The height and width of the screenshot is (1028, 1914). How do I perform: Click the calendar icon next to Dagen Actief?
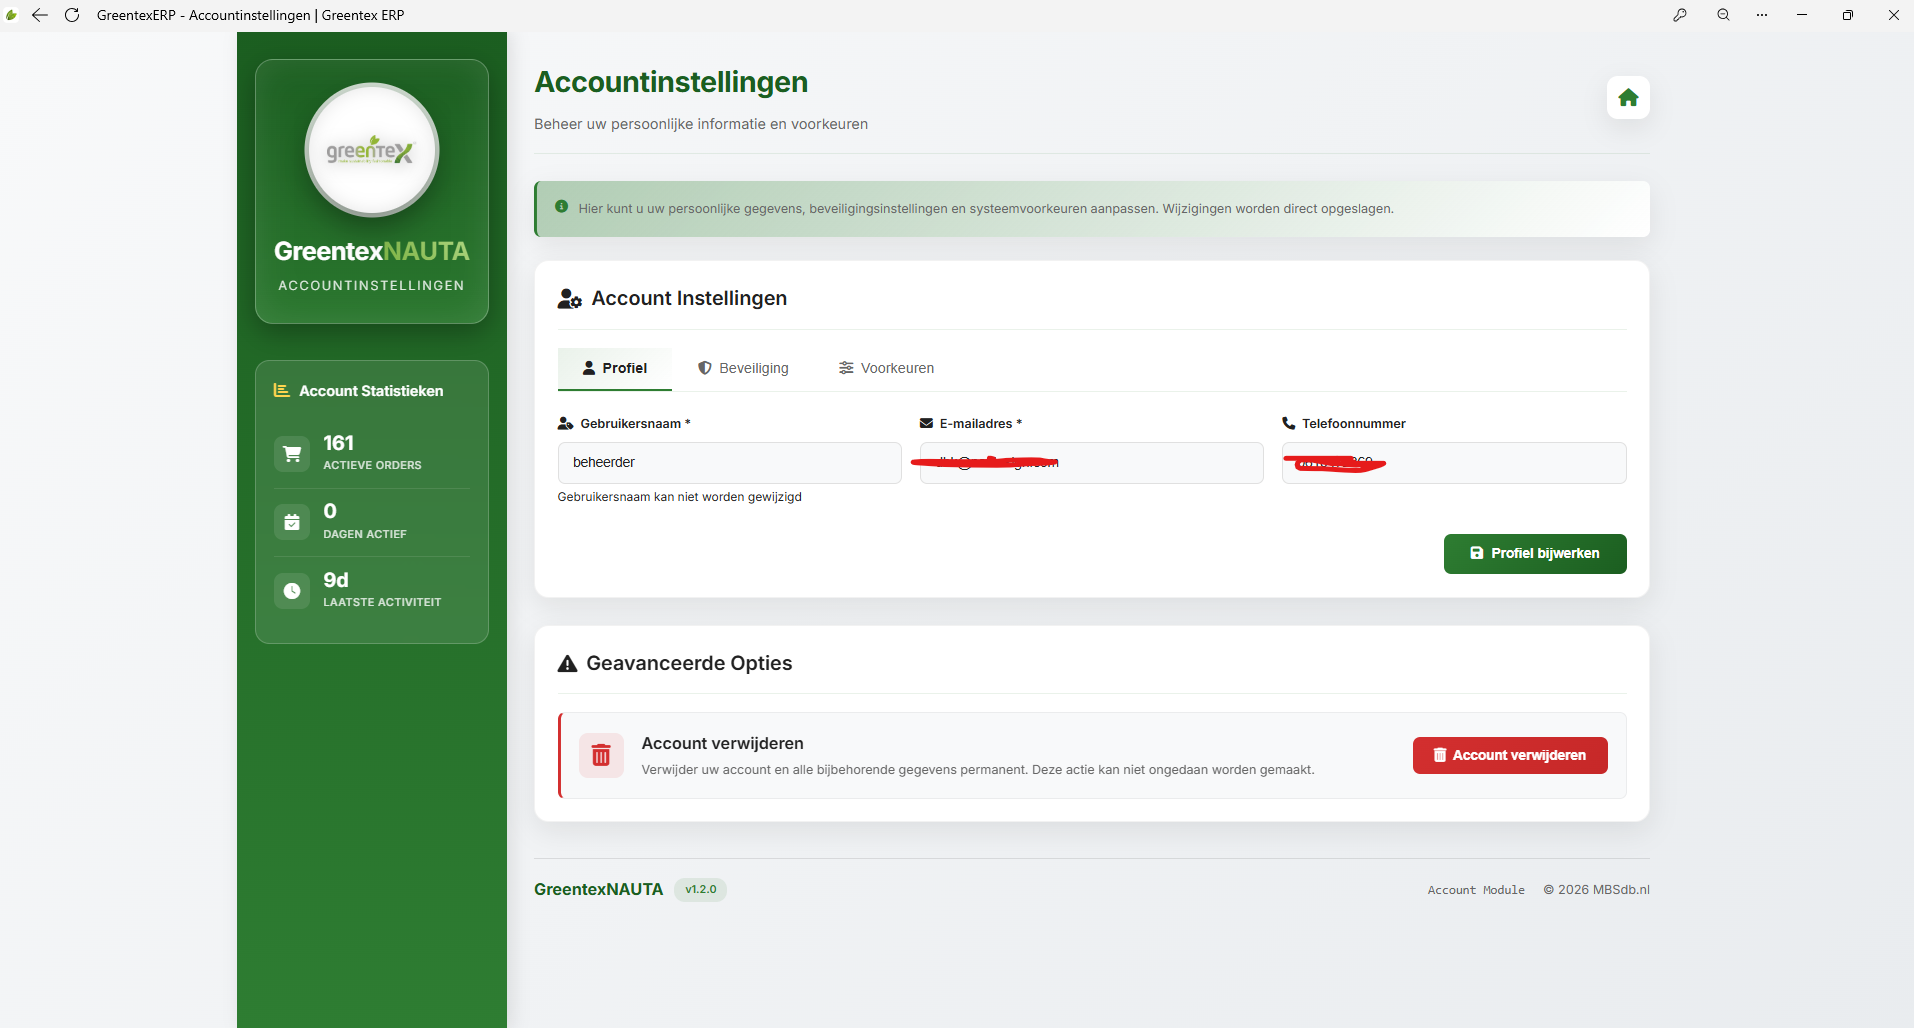[292, 522]
